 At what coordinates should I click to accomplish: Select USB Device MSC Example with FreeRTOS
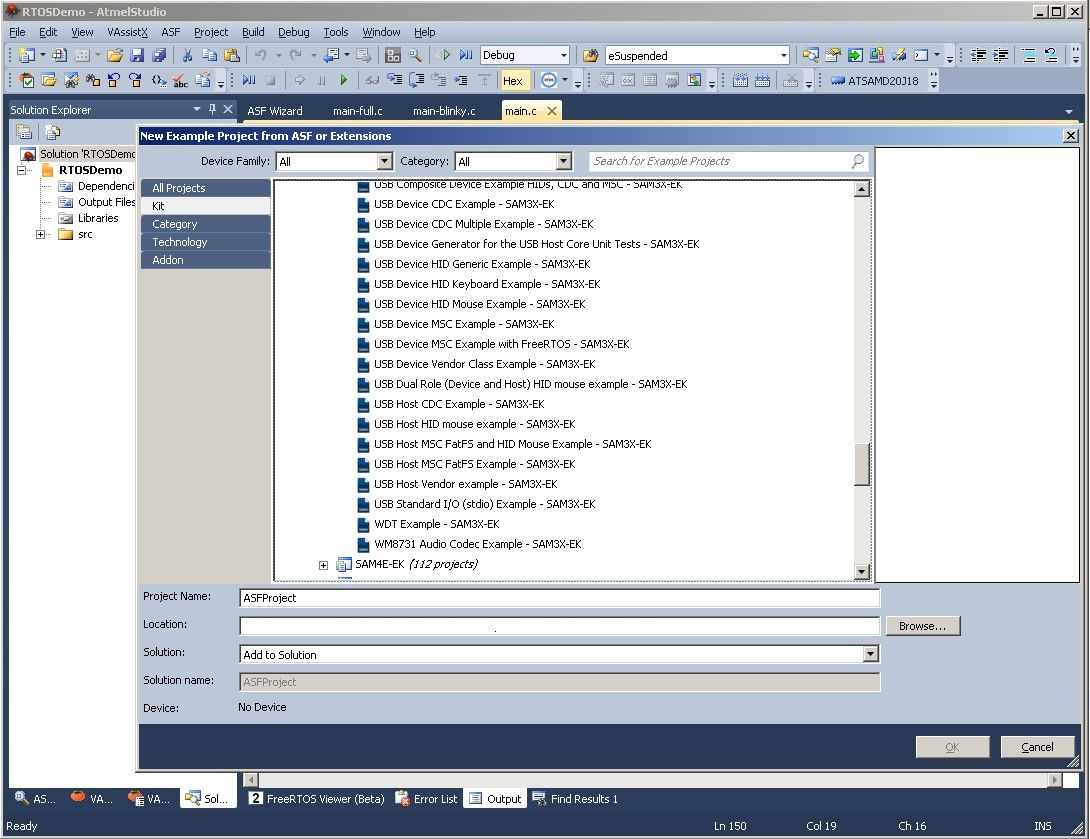(x=501, y=344)
